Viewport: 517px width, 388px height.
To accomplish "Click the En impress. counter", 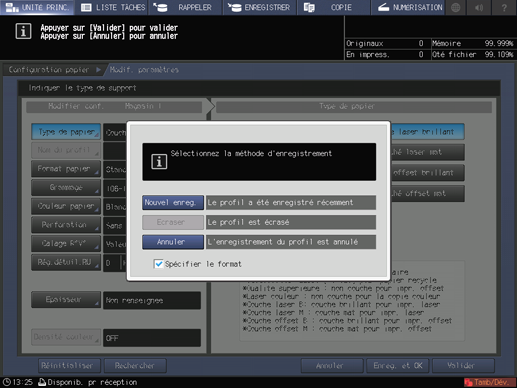I will click(386, 55).
